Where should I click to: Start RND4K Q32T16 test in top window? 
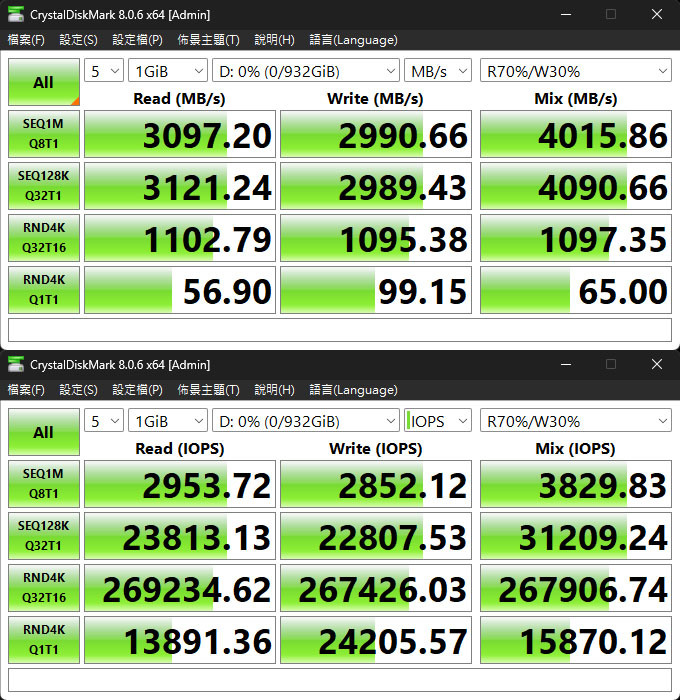click(x=44, y=238)
